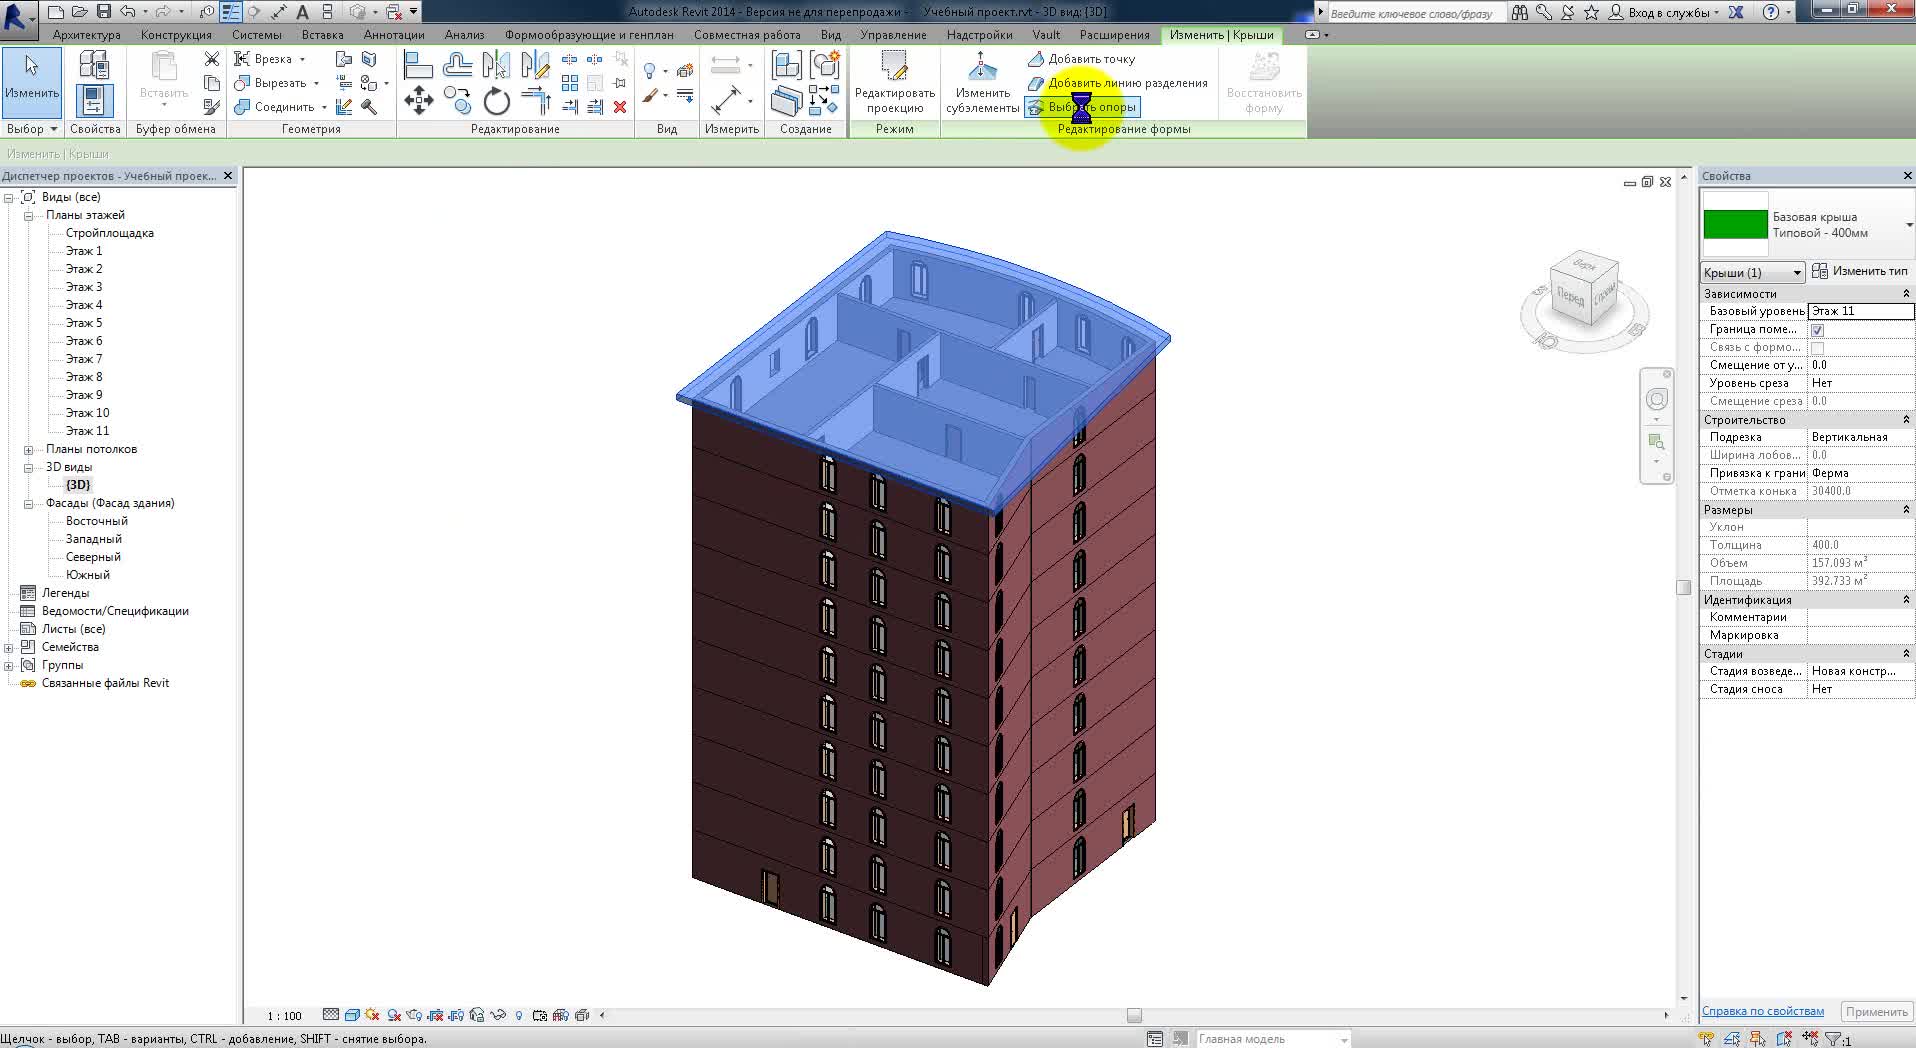The width and height of the screenshot is (1916, 1048).
Task: Click the Open folder icon in quick access toolbar
Action: (80, 12)
